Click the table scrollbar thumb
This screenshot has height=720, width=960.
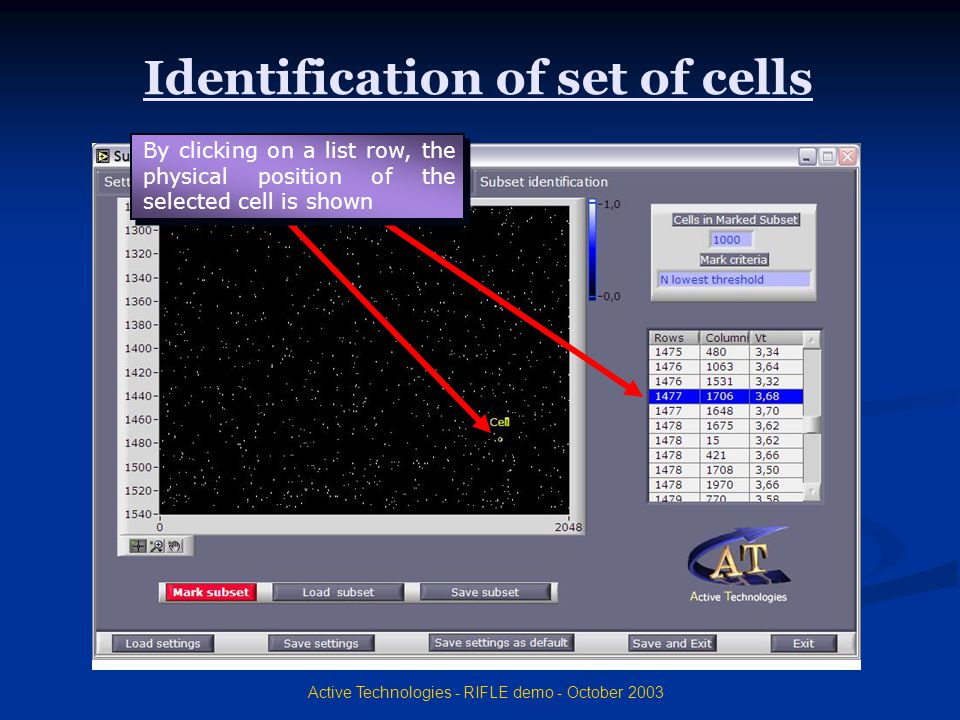[811, 424]
